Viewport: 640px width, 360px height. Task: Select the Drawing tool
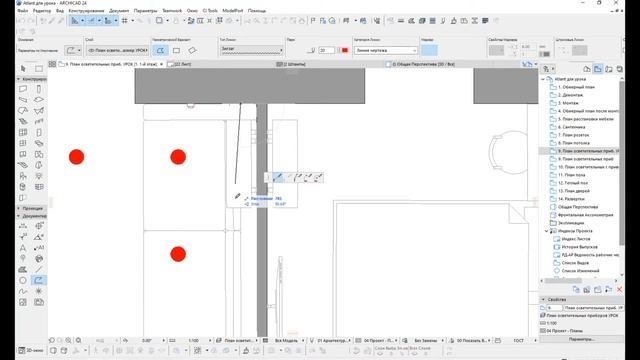39,302
